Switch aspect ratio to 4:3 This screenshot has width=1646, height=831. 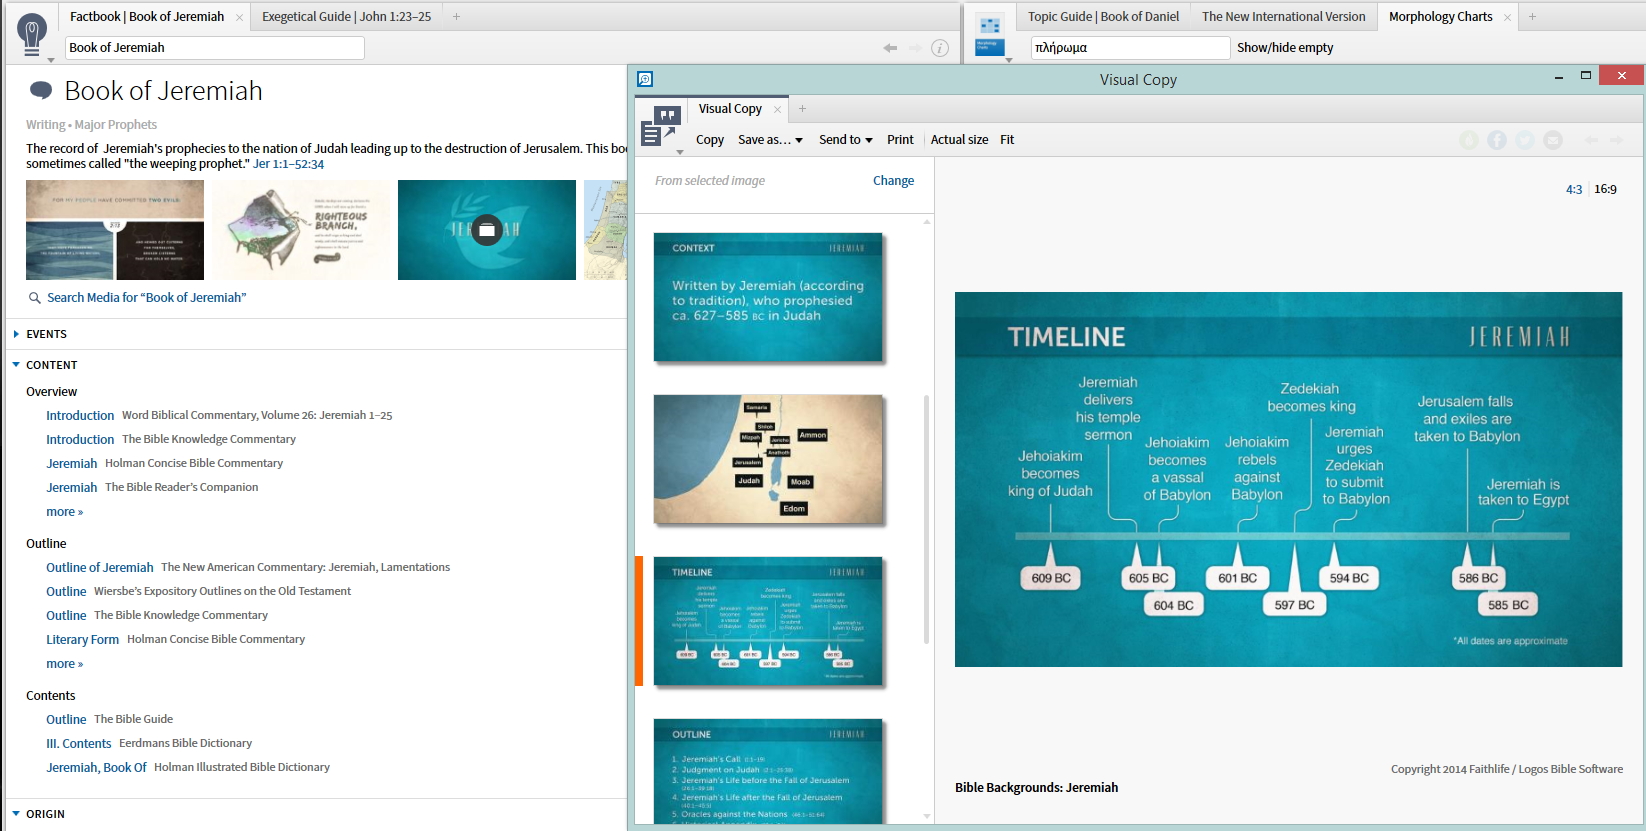coord(1574,189)
